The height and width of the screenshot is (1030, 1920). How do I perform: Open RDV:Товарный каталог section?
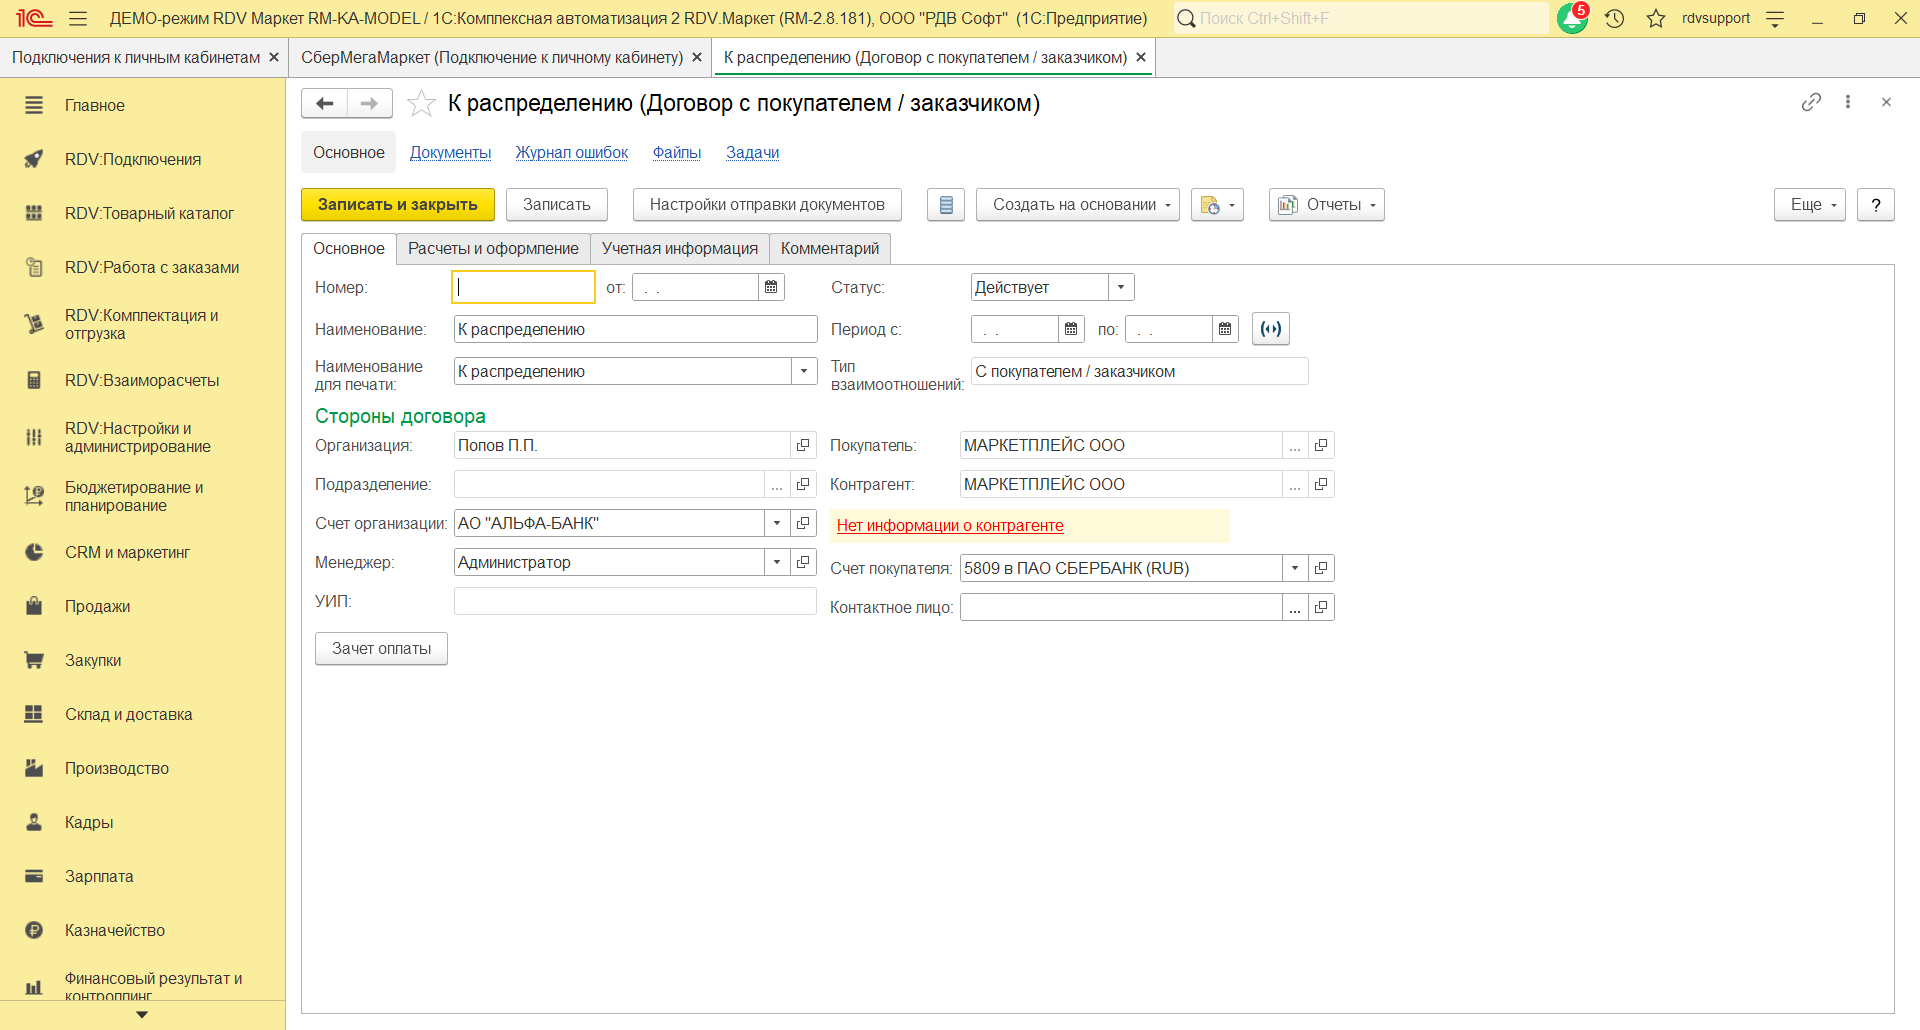149,213
